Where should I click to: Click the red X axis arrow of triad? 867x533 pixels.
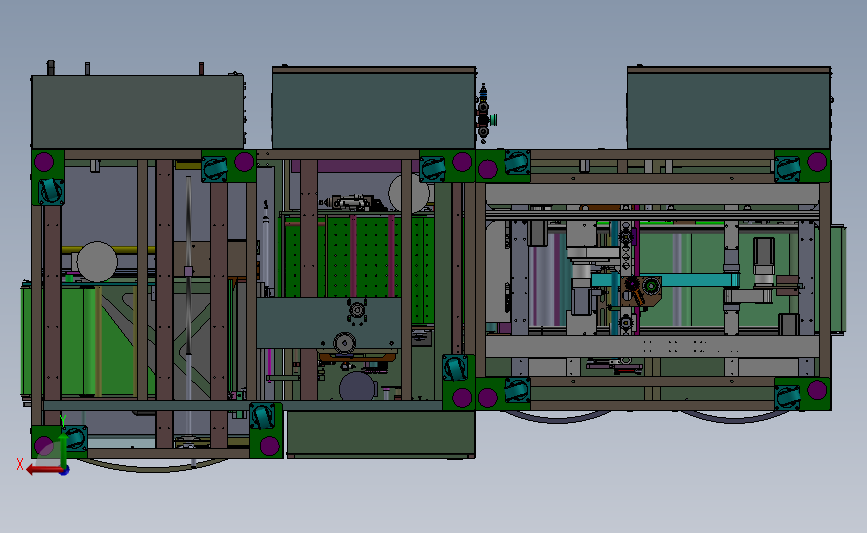[x=43, y=470]
